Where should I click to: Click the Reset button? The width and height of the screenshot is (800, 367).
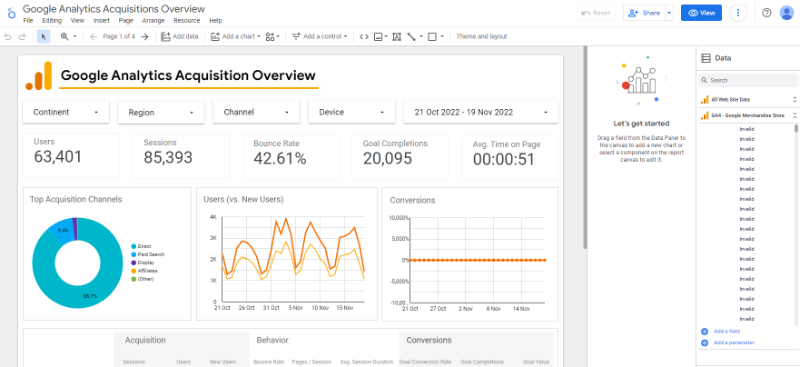point(596,13)
